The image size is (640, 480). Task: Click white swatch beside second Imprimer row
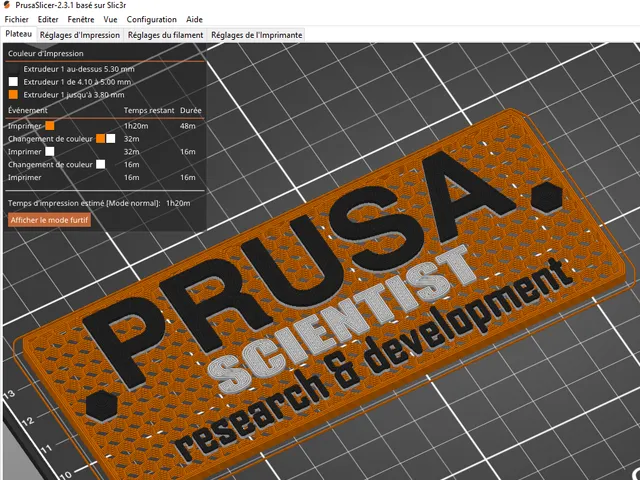(50, 151)
